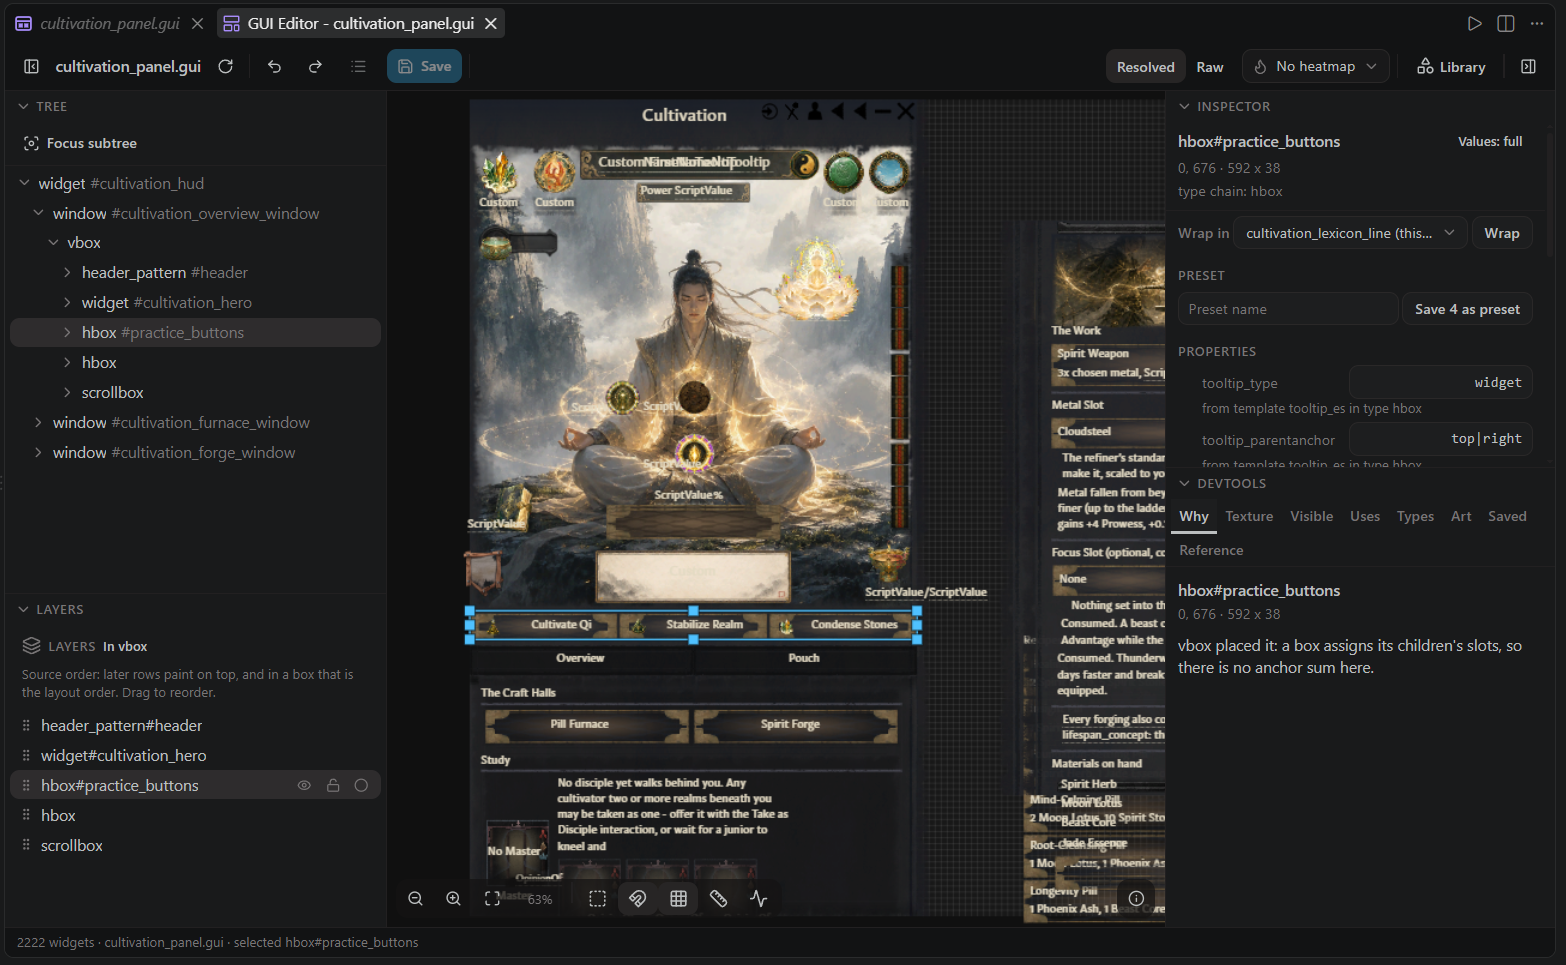1566x965 pixels.
Task: Collapse window #cultivation_overview_window node
Action: click(x=38, y=213)
